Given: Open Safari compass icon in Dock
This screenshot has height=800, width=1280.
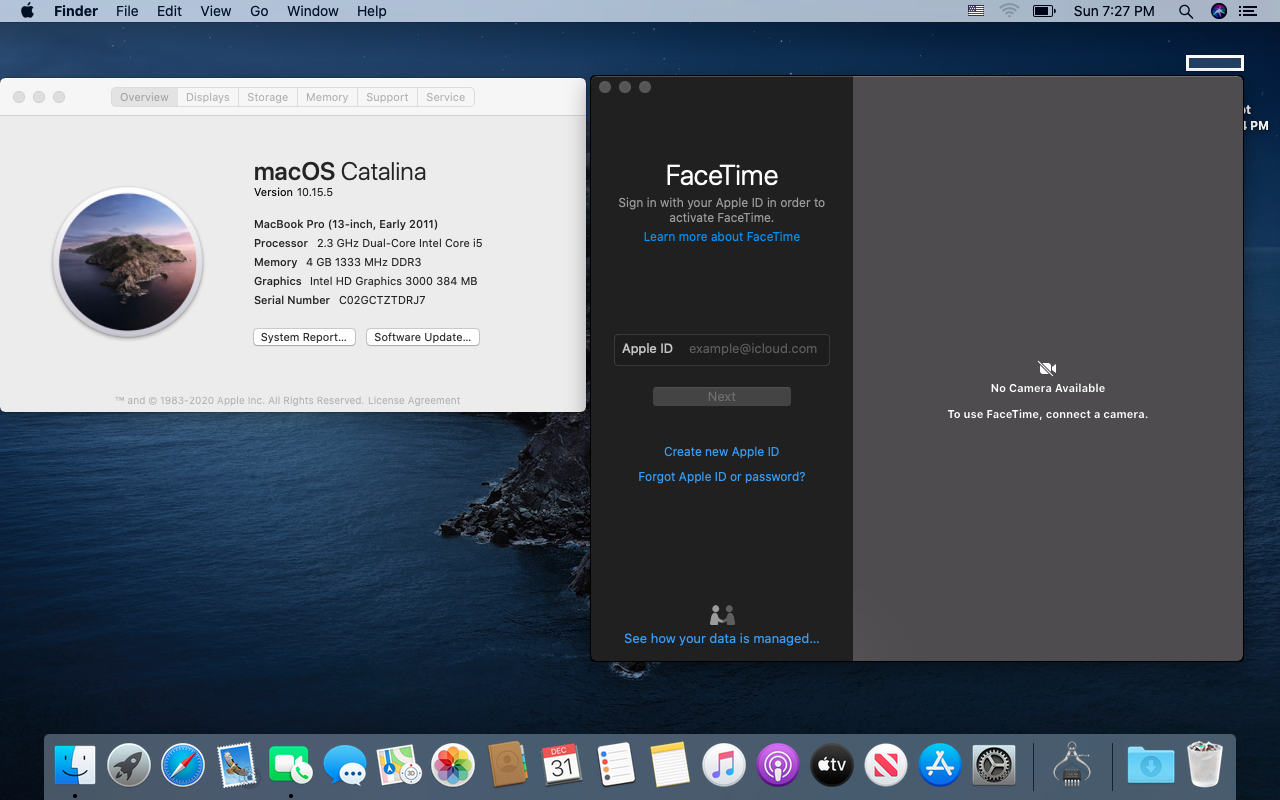Looking at the screenshot, I should 183,766.
